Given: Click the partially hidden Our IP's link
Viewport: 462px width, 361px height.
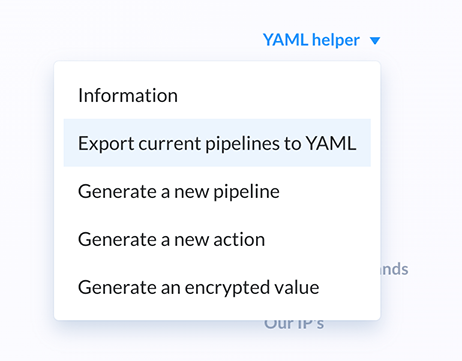Looking at the screenshot, I should click(294, 325).
